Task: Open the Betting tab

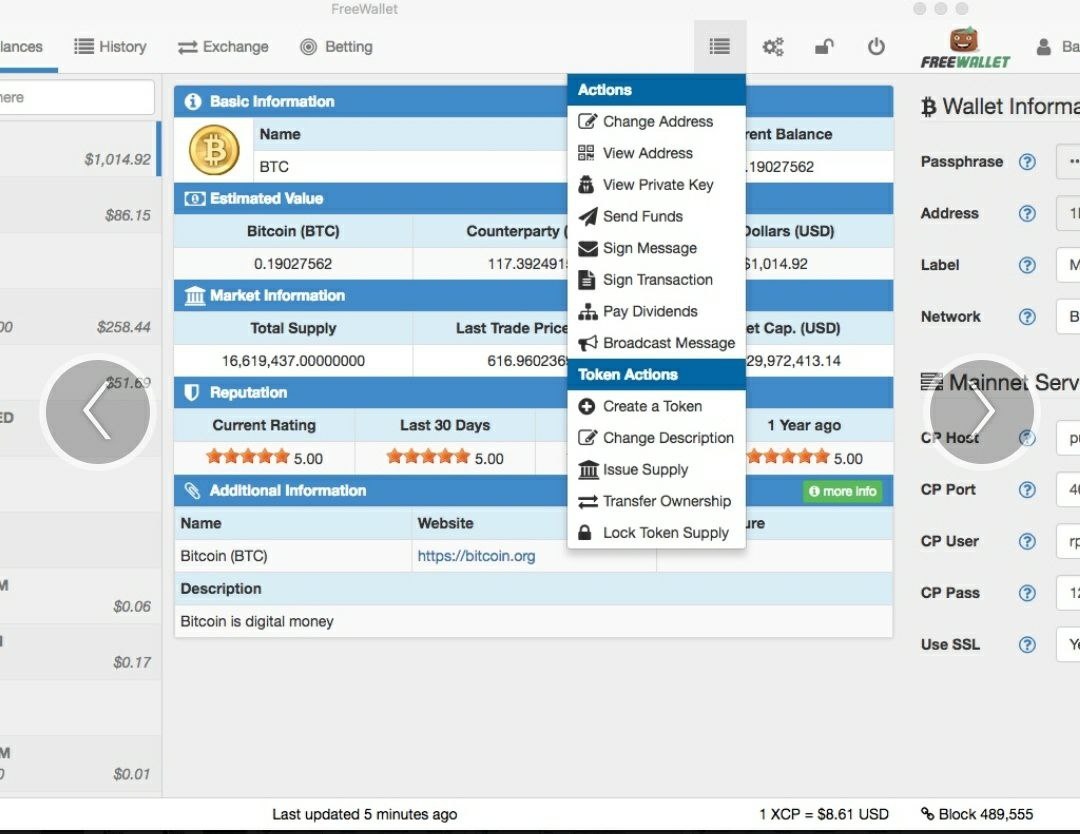Action: (x=337, y=47)
